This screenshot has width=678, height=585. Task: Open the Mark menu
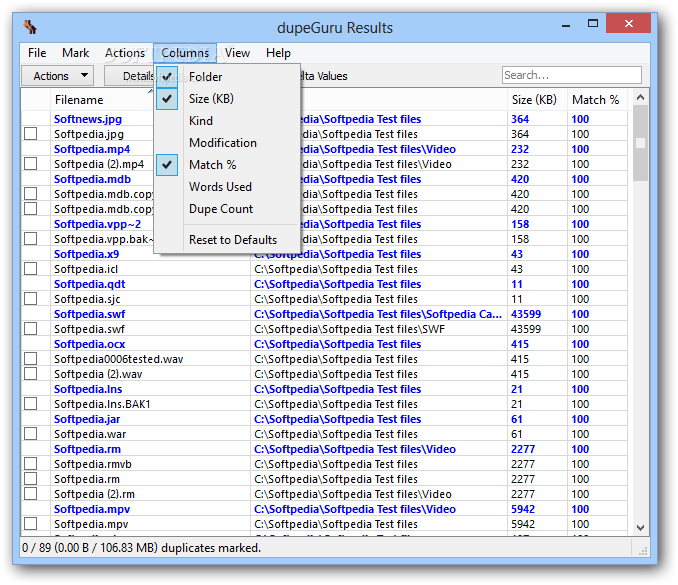75,53
